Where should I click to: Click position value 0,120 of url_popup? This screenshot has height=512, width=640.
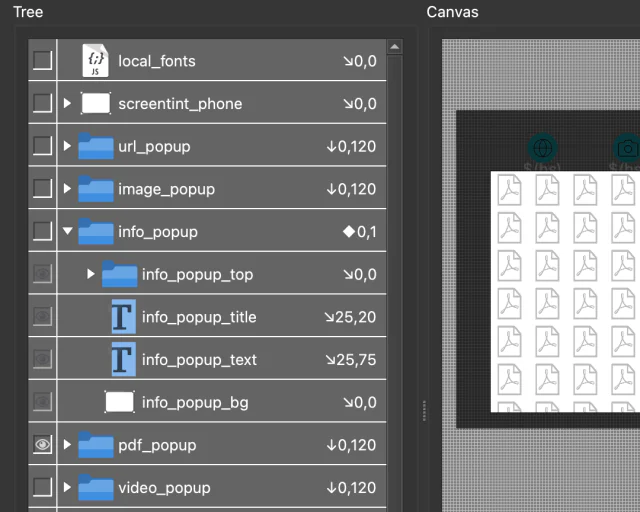351,147
